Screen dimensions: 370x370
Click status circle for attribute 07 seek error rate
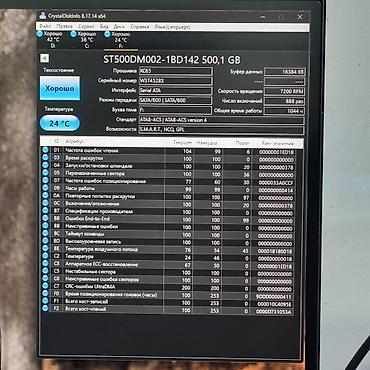tap(45, 181)
